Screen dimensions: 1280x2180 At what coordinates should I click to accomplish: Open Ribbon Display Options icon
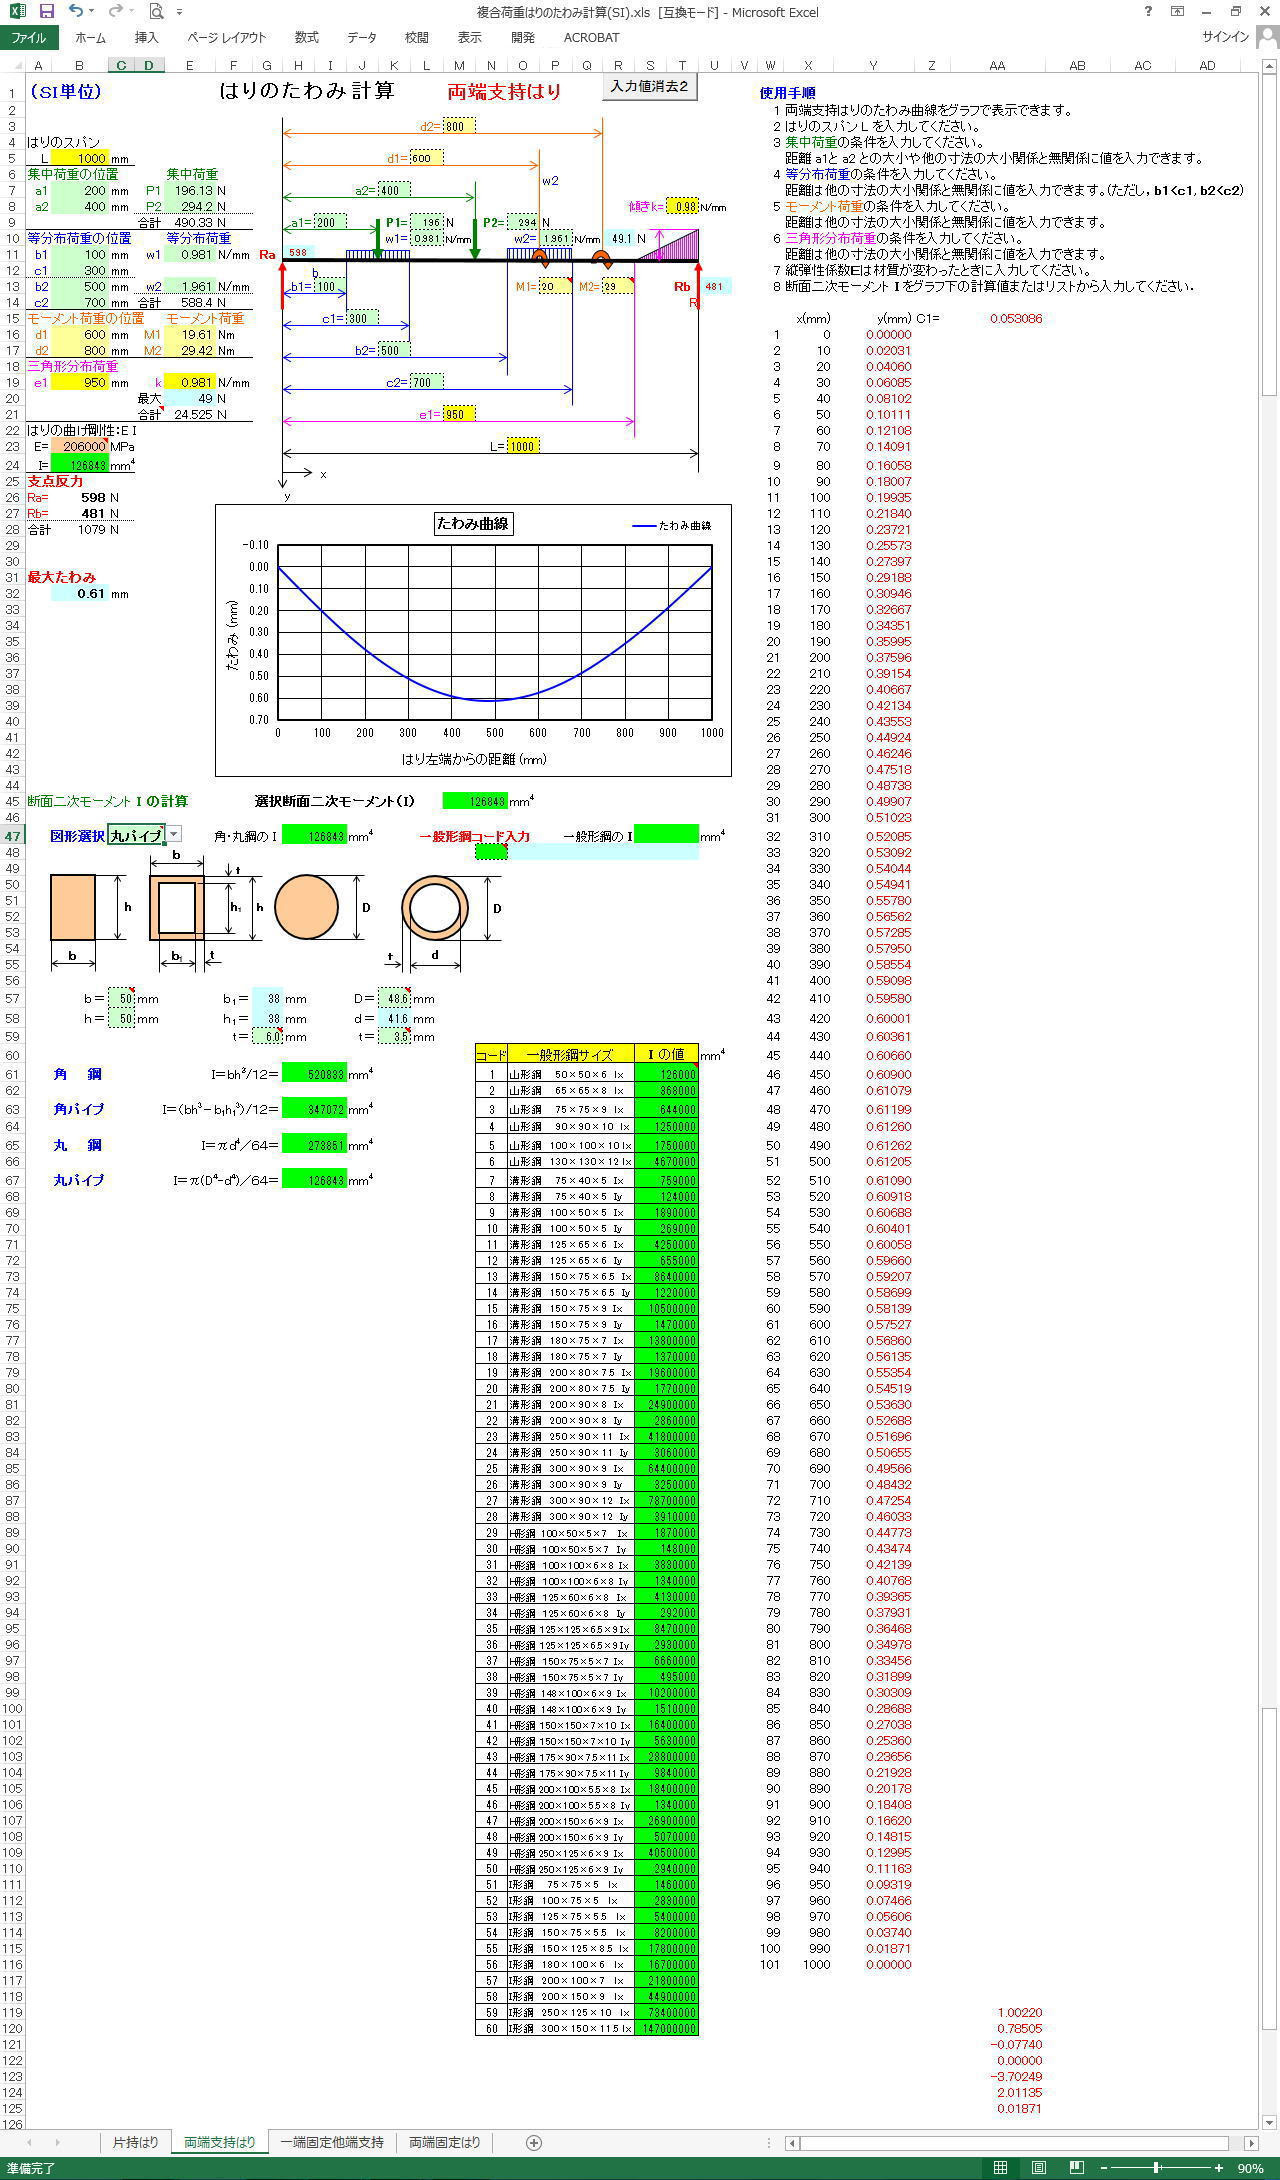point(1178,11)
